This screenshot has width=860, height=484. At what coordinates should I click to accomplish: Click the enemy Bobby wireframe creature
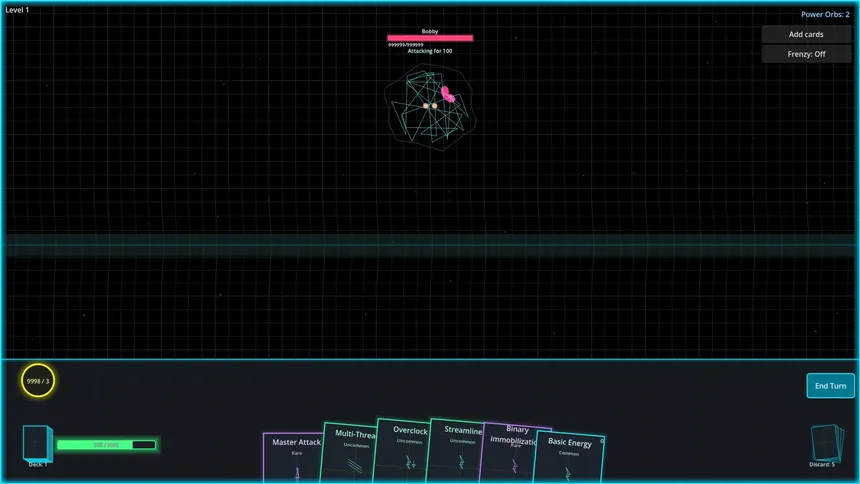(x=430, y=105)
